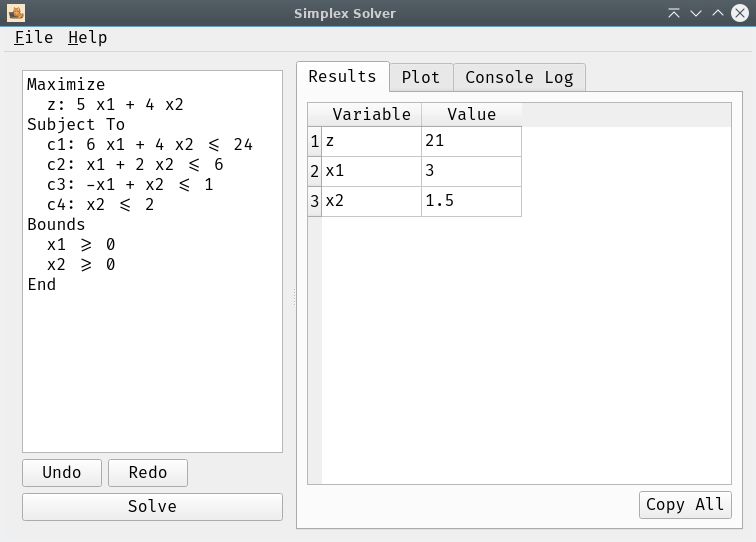Screen dimensions: 756x542
Task: Copy all results with Copy All
Action: tap(685, 505)
